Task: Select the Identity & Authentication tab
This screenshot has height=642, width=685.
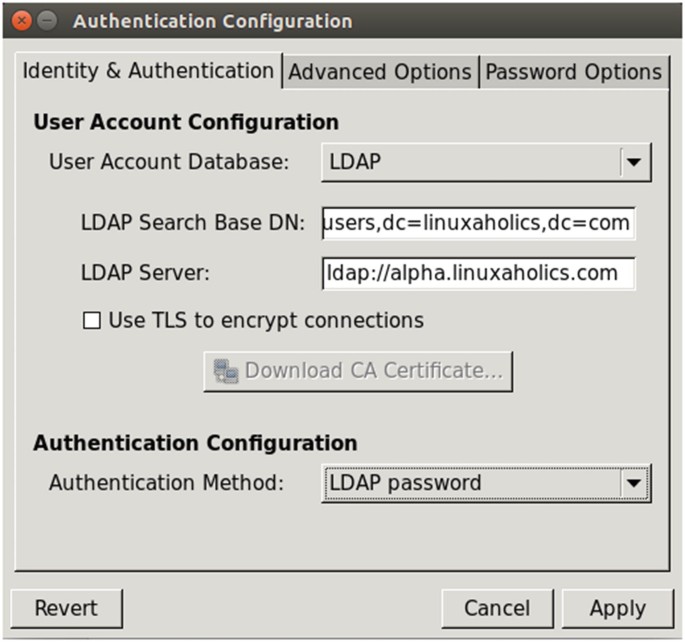Action: [149, 71]
